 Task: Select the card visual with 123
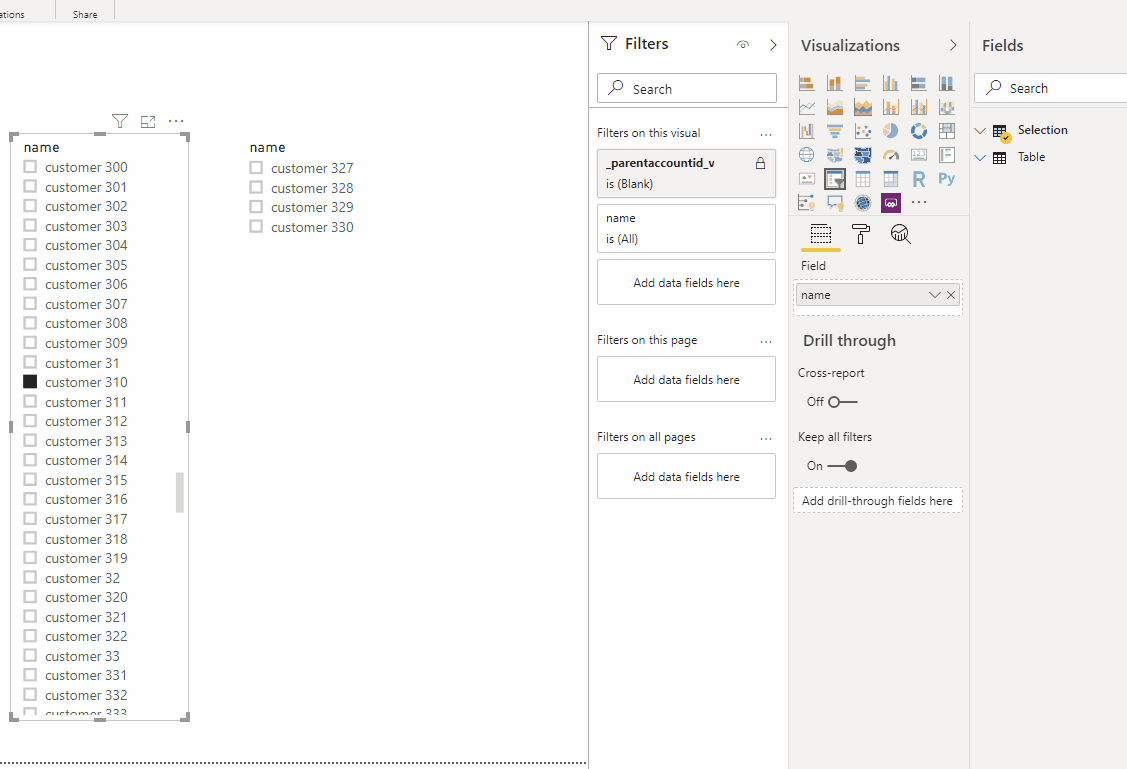919,155
